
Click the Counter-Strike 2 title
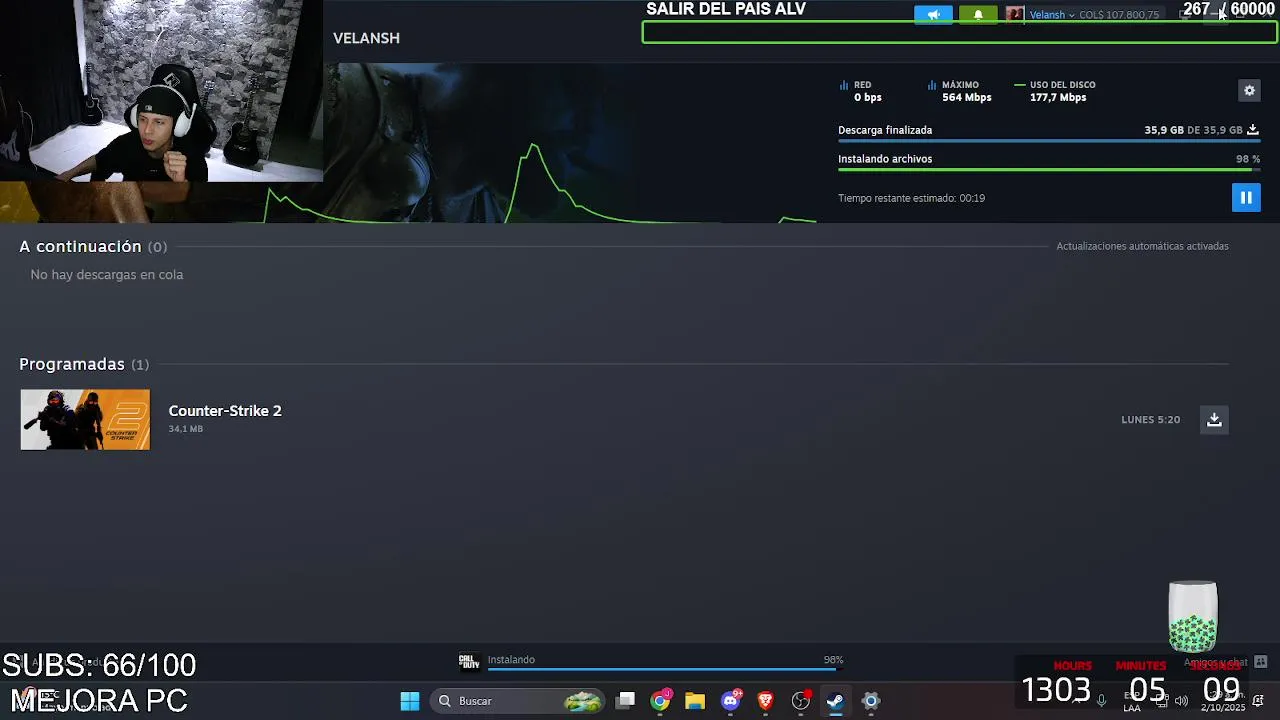click(x=225, y=411)
